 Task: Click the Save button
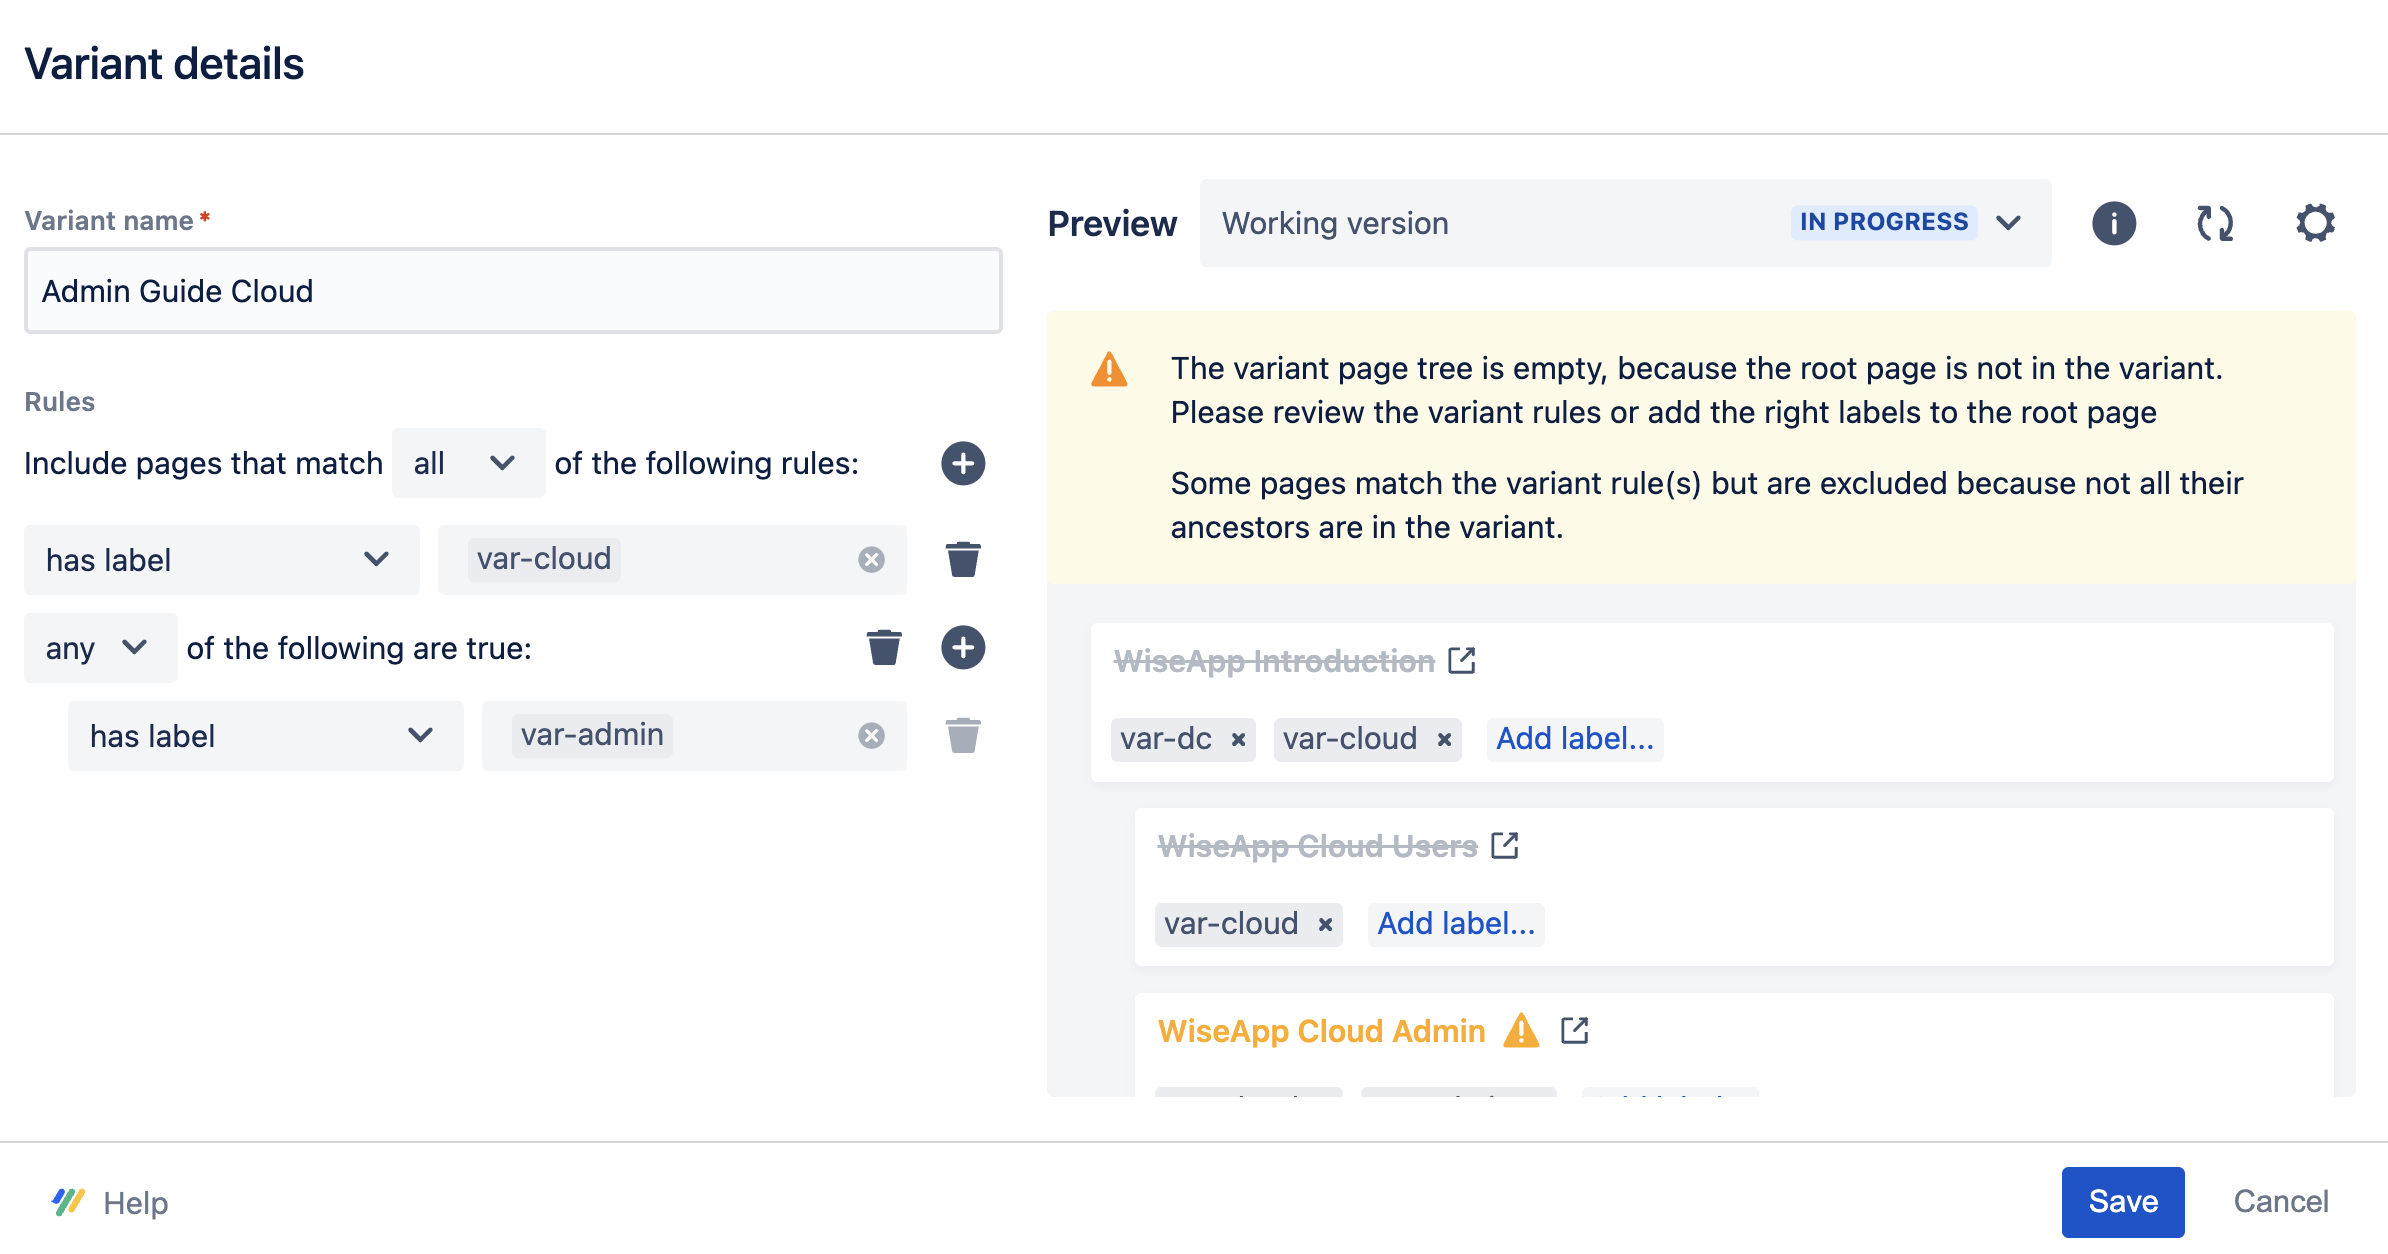(2122, 1201)
